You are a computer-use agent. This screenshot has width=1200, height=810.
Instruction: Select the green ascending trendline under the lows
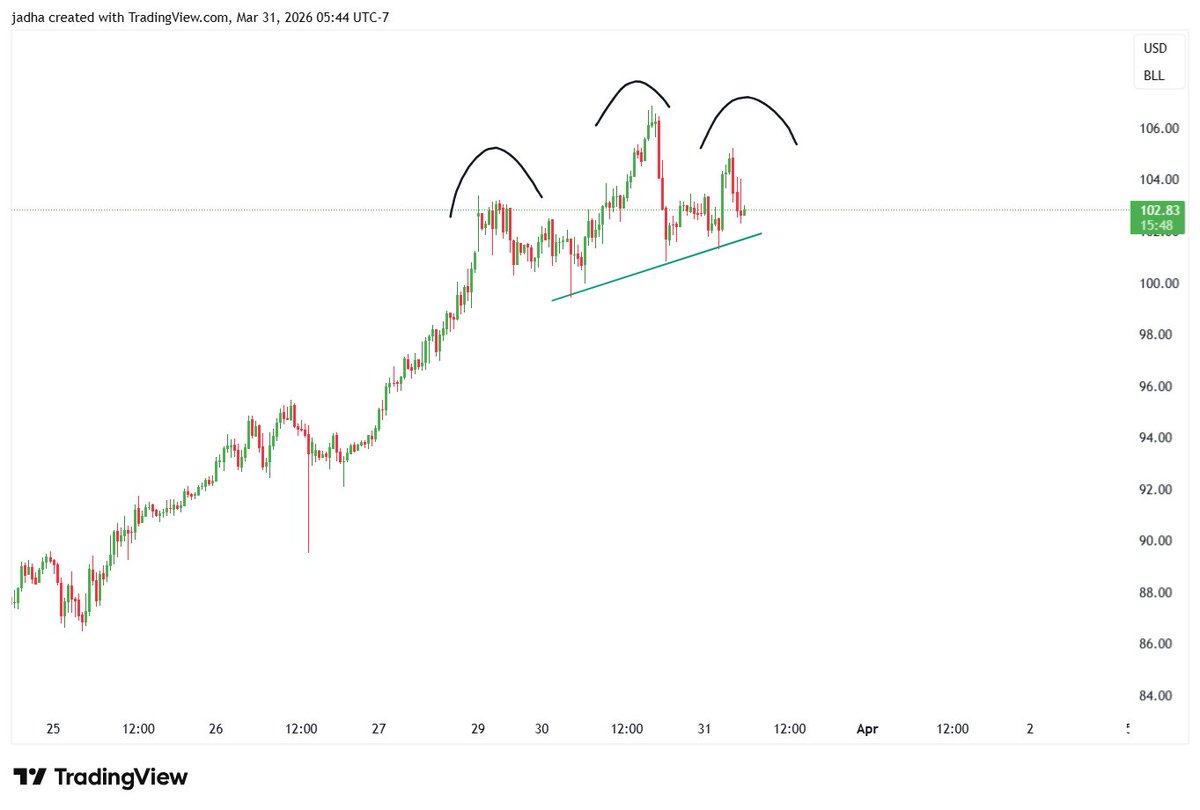(657, 266)
